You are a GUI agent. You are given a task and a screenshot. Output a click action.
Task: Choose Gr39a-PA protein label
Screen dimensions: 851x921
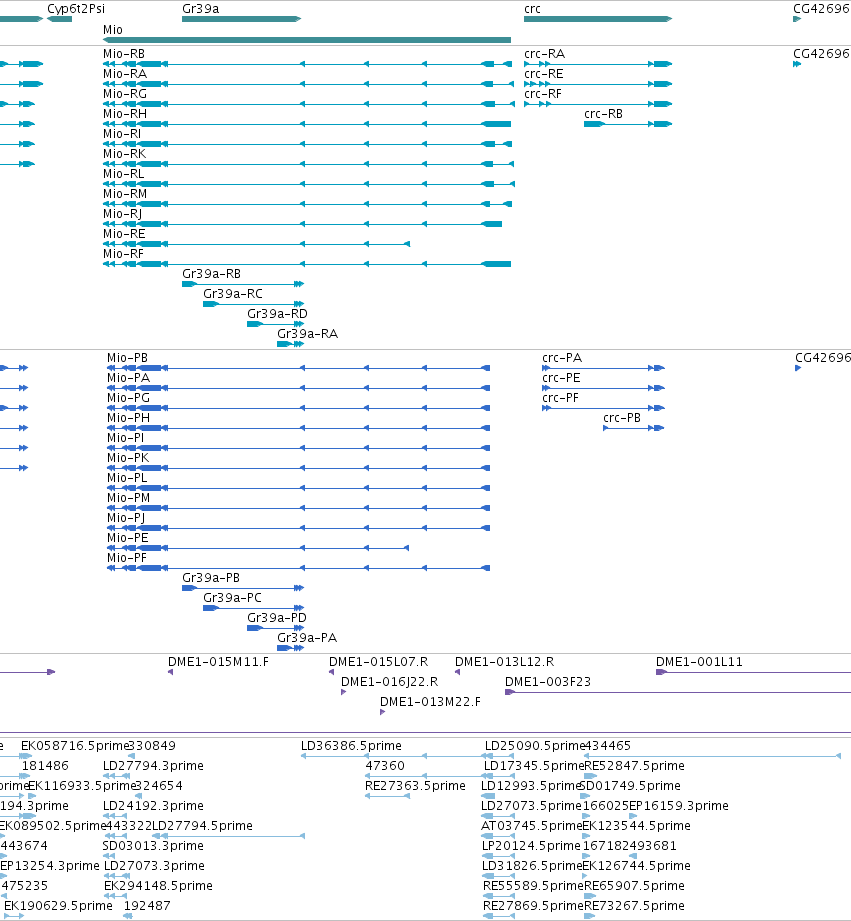[307, 638]
